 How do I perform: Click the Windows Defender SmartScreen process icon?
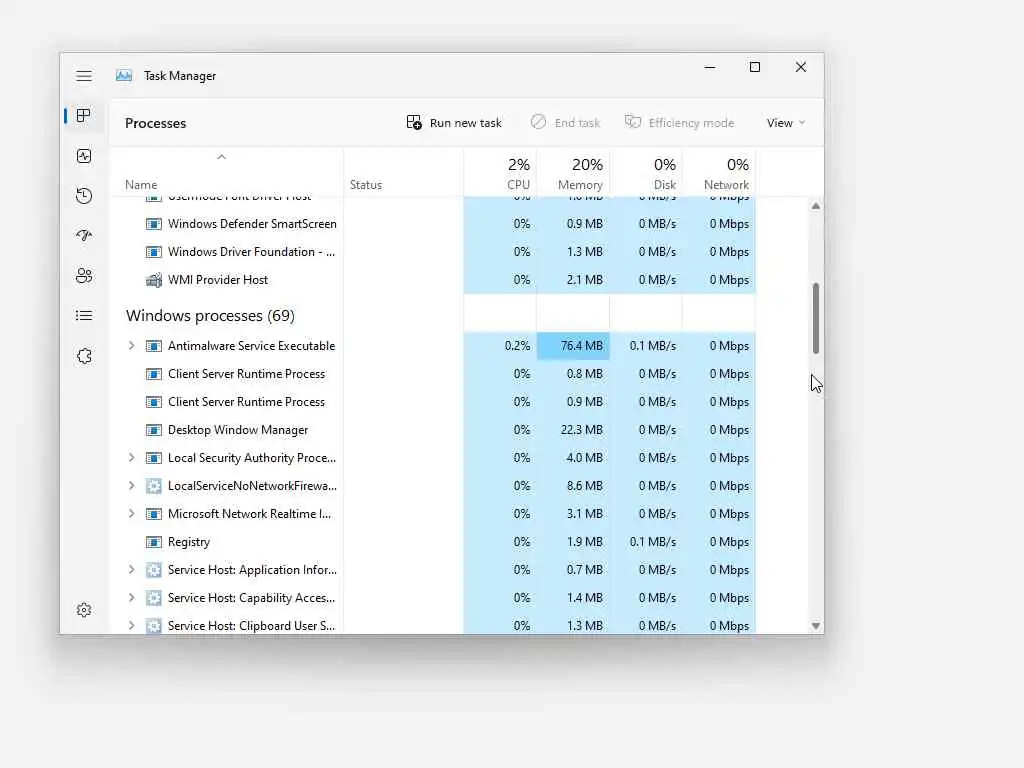(153, 224)
